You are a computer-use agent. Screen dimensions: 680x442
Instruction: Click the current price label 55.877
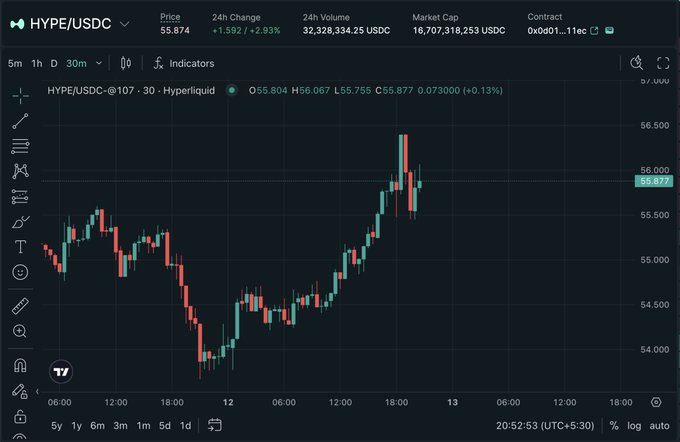[x=654, y=181]
